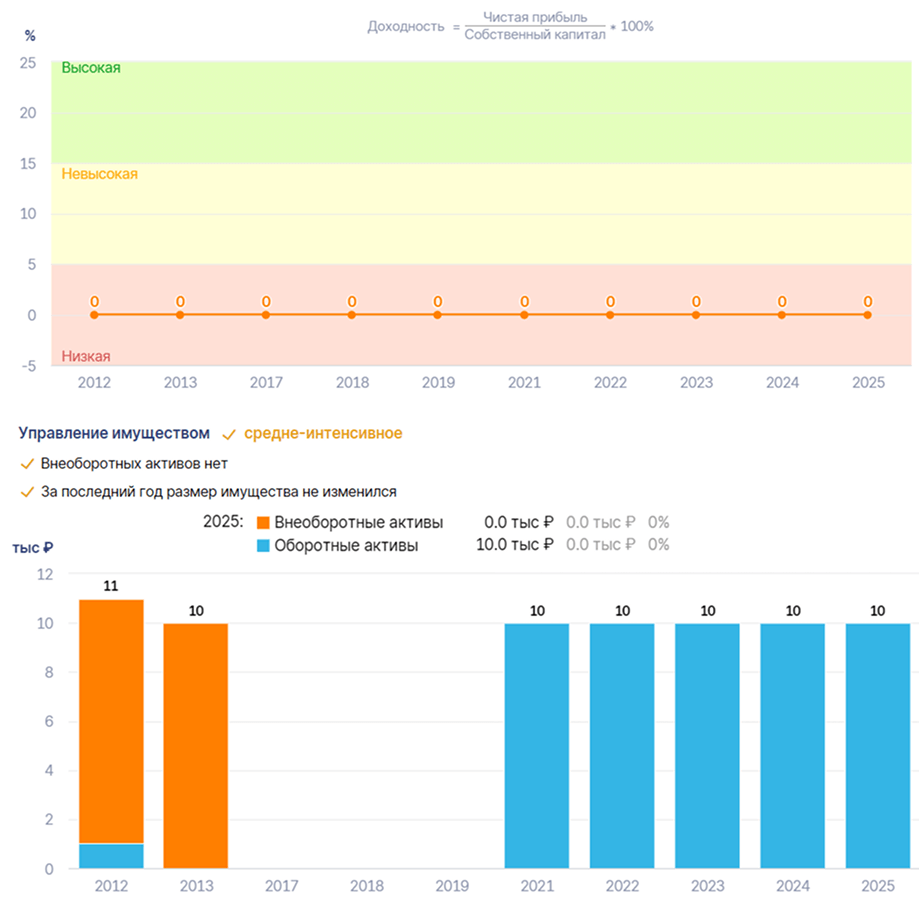Click the тыс ₽ axis unit label

[33, 548]
